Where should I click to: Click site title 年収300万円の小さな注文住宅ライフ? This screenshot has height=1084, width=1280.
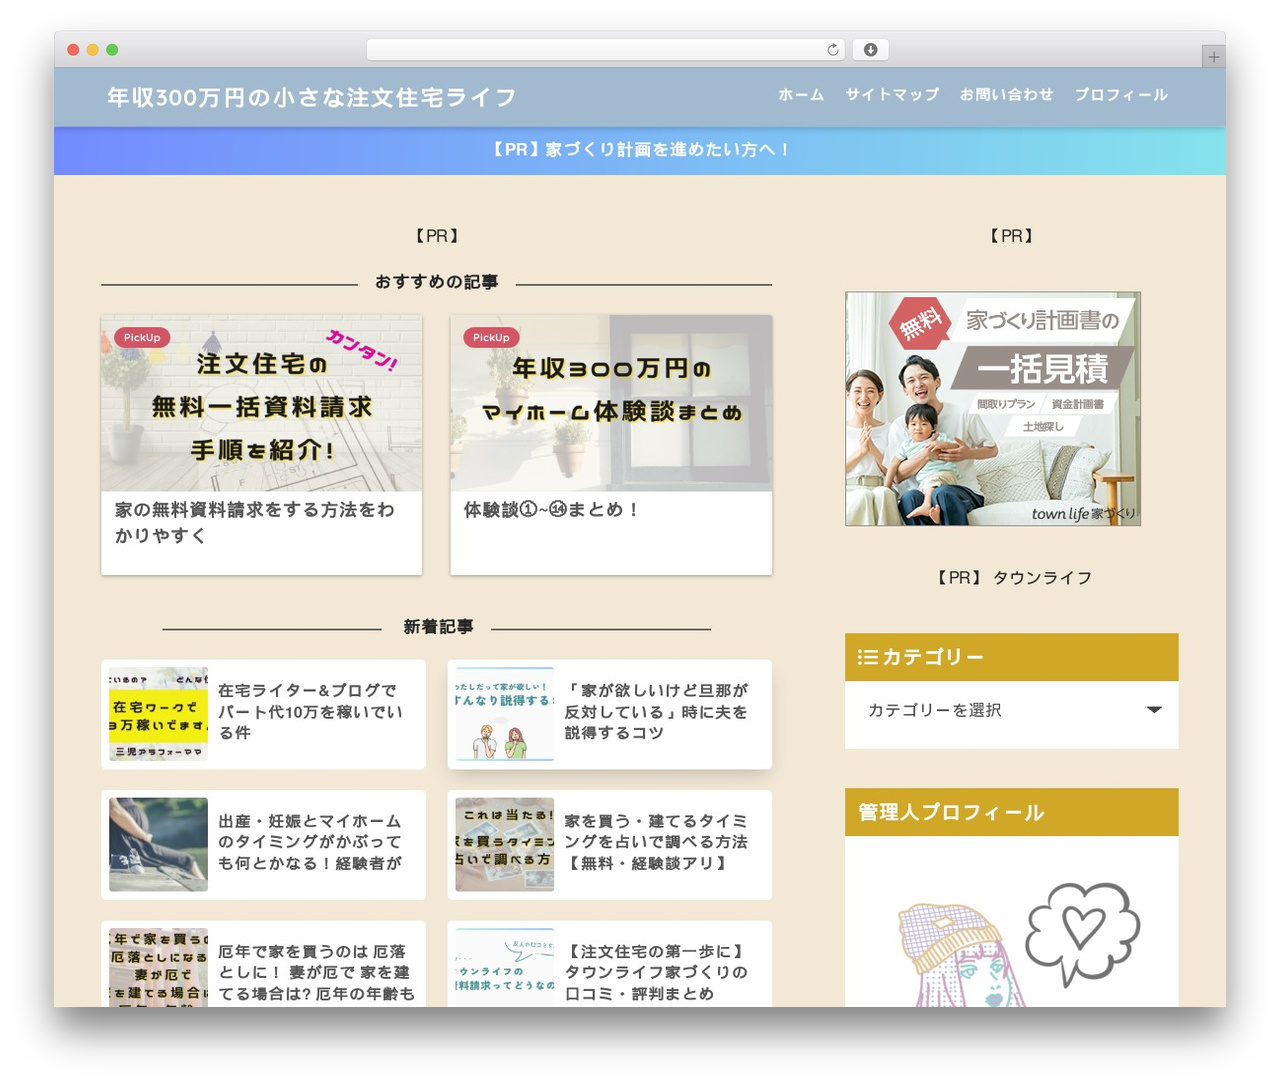[x=312, y=97]
